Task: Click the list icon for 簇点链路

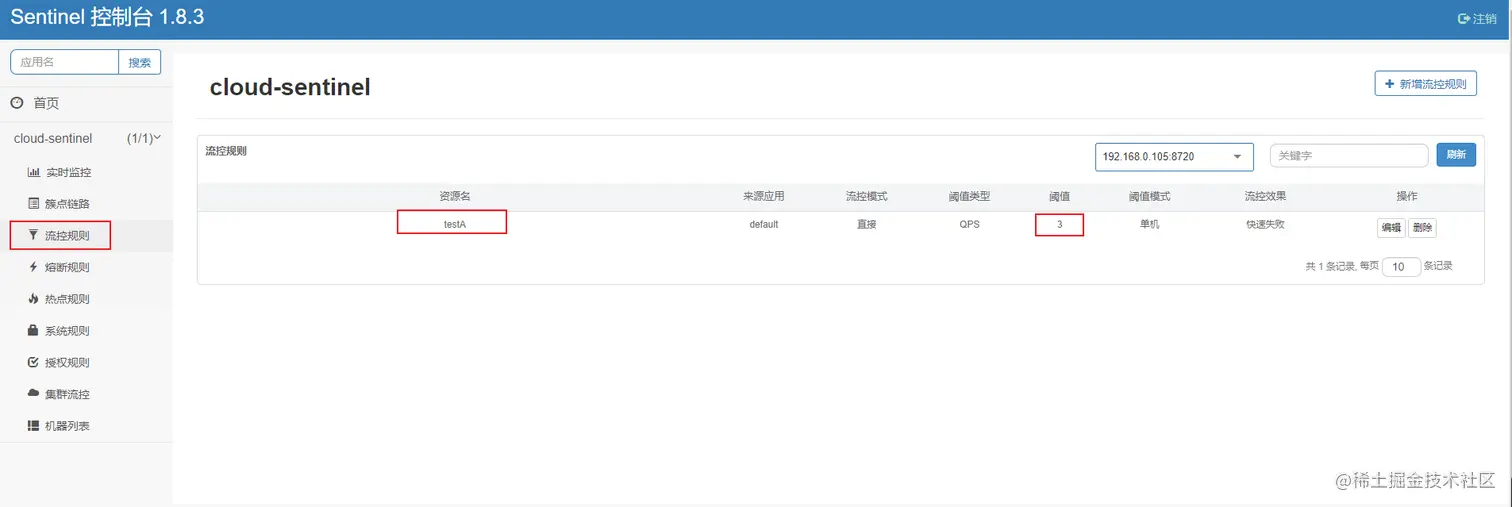Action: [33, 203]
